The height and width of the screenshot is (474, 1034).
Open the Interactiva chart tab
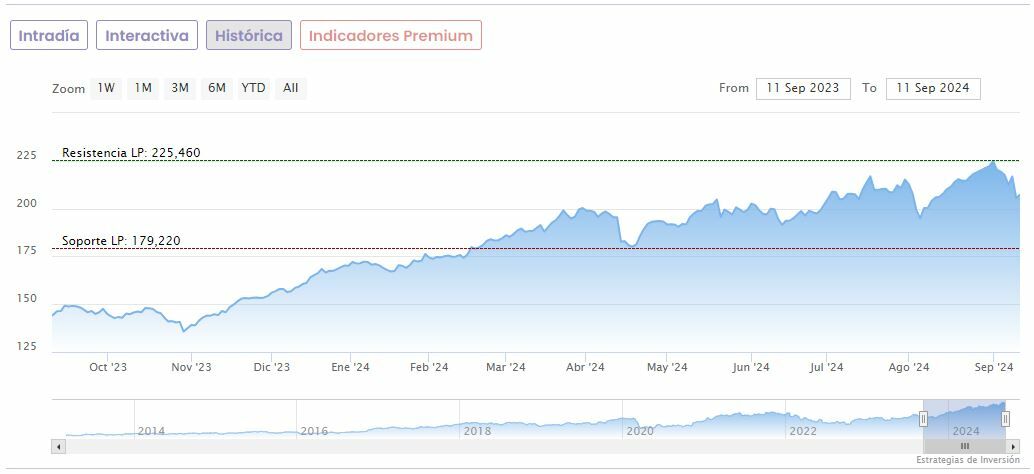point(147,35)
